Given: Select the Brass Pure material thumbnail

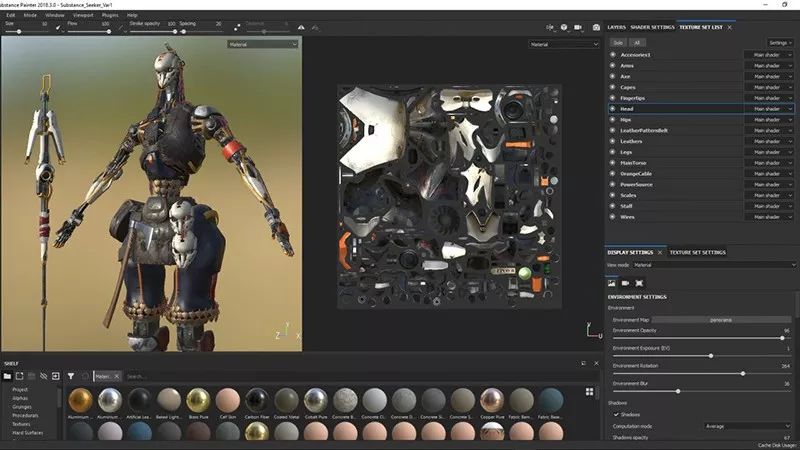Looking at the screenshot, I should tap(199, 400).
